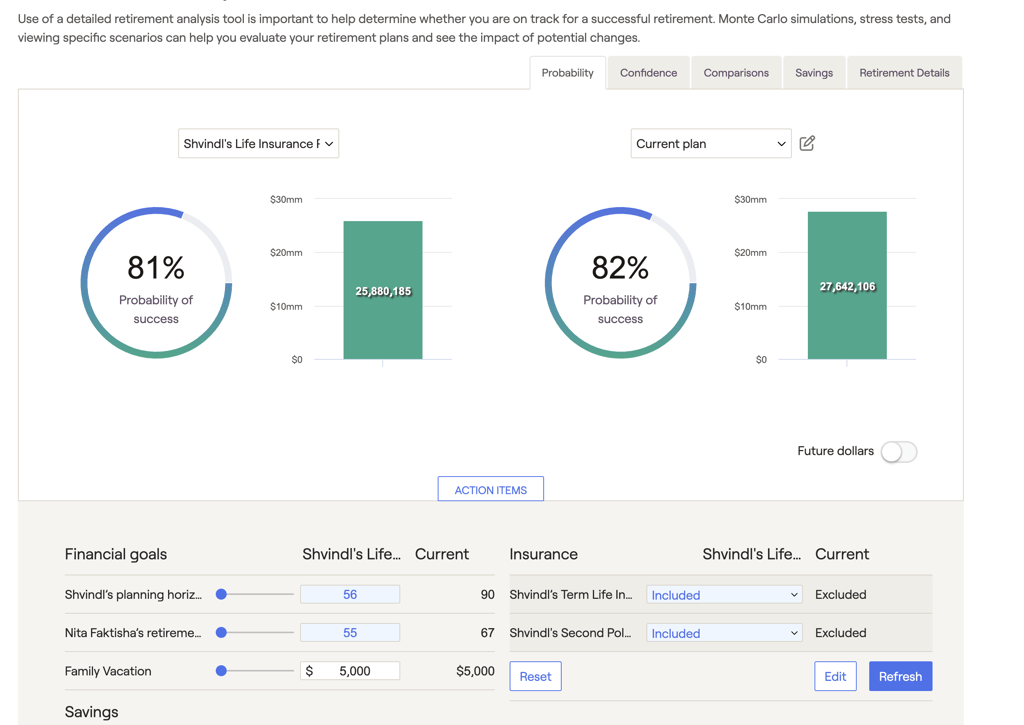Open the Shvindl's Life Insurance plan dropdown
Viewport: 1024px width, 725px height.
pos(258,144)
